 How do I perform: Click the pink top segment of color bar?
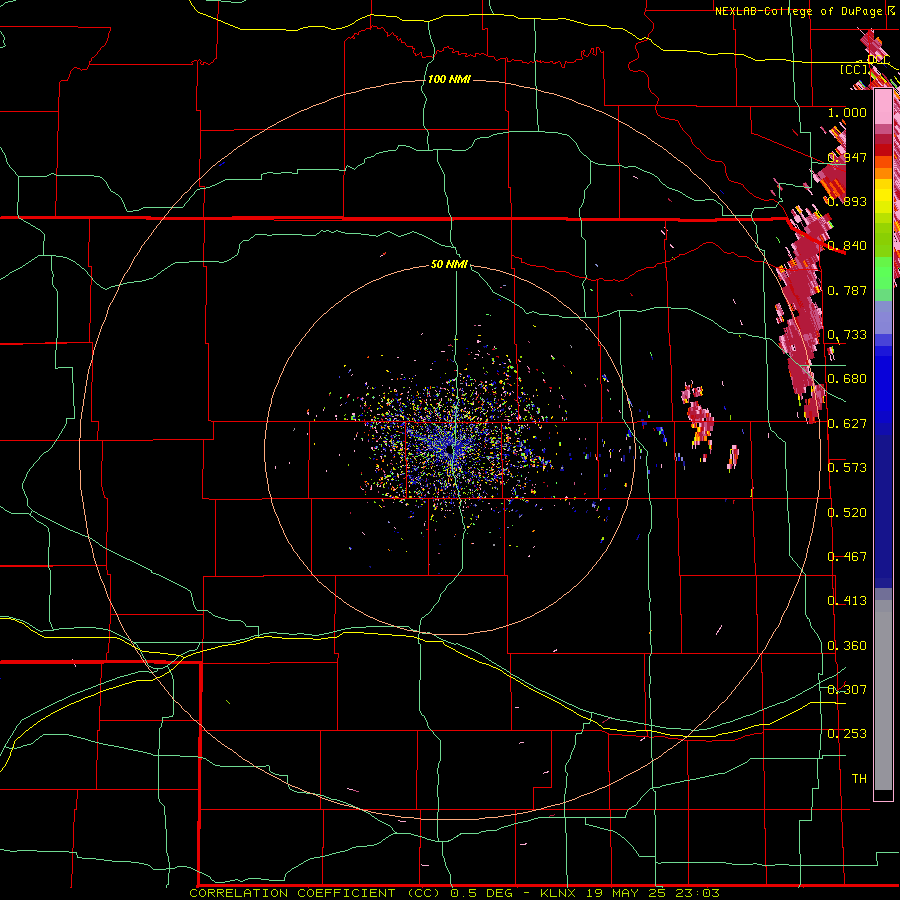coord(883,107)
